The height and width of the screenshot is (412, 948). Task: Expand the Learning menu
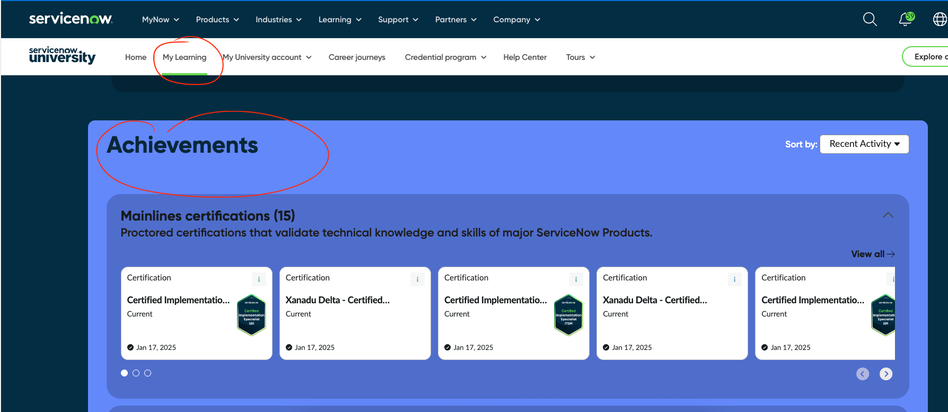point(340,19)
